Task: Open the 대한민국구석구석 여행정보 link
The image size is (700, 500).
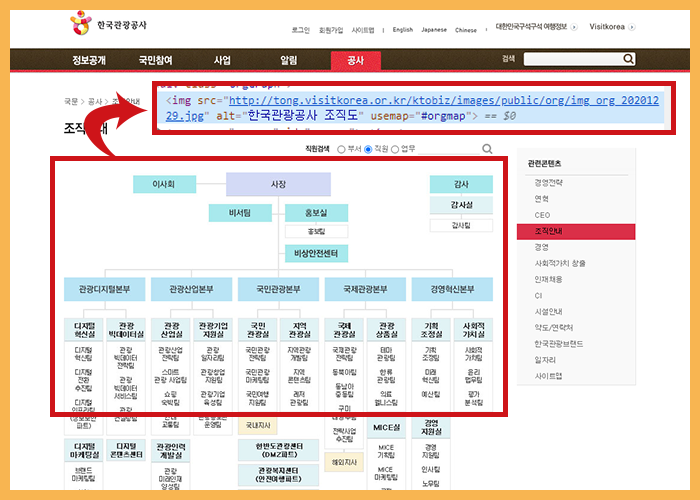Action: coord(531,27)
